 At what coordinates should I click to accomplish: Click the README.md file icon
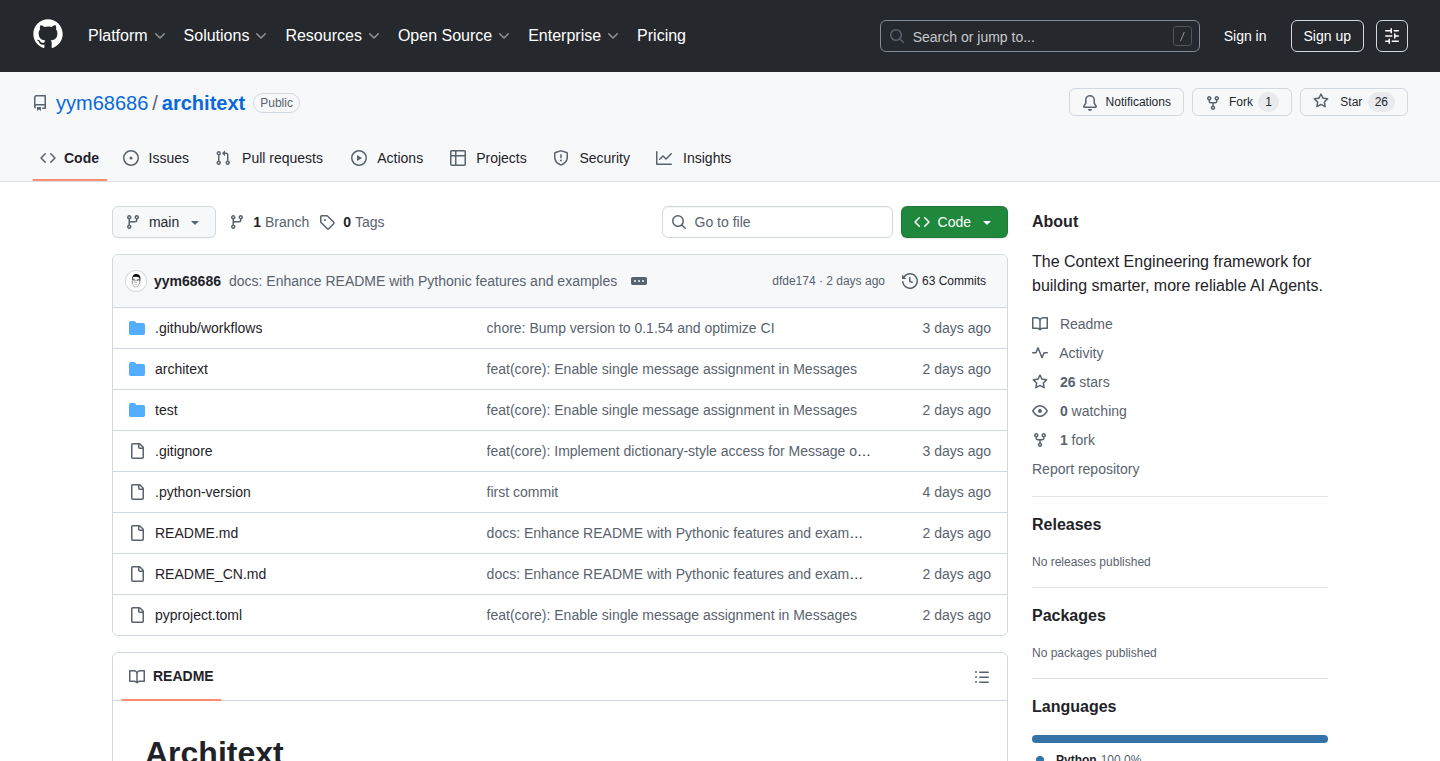pos(137,533)
